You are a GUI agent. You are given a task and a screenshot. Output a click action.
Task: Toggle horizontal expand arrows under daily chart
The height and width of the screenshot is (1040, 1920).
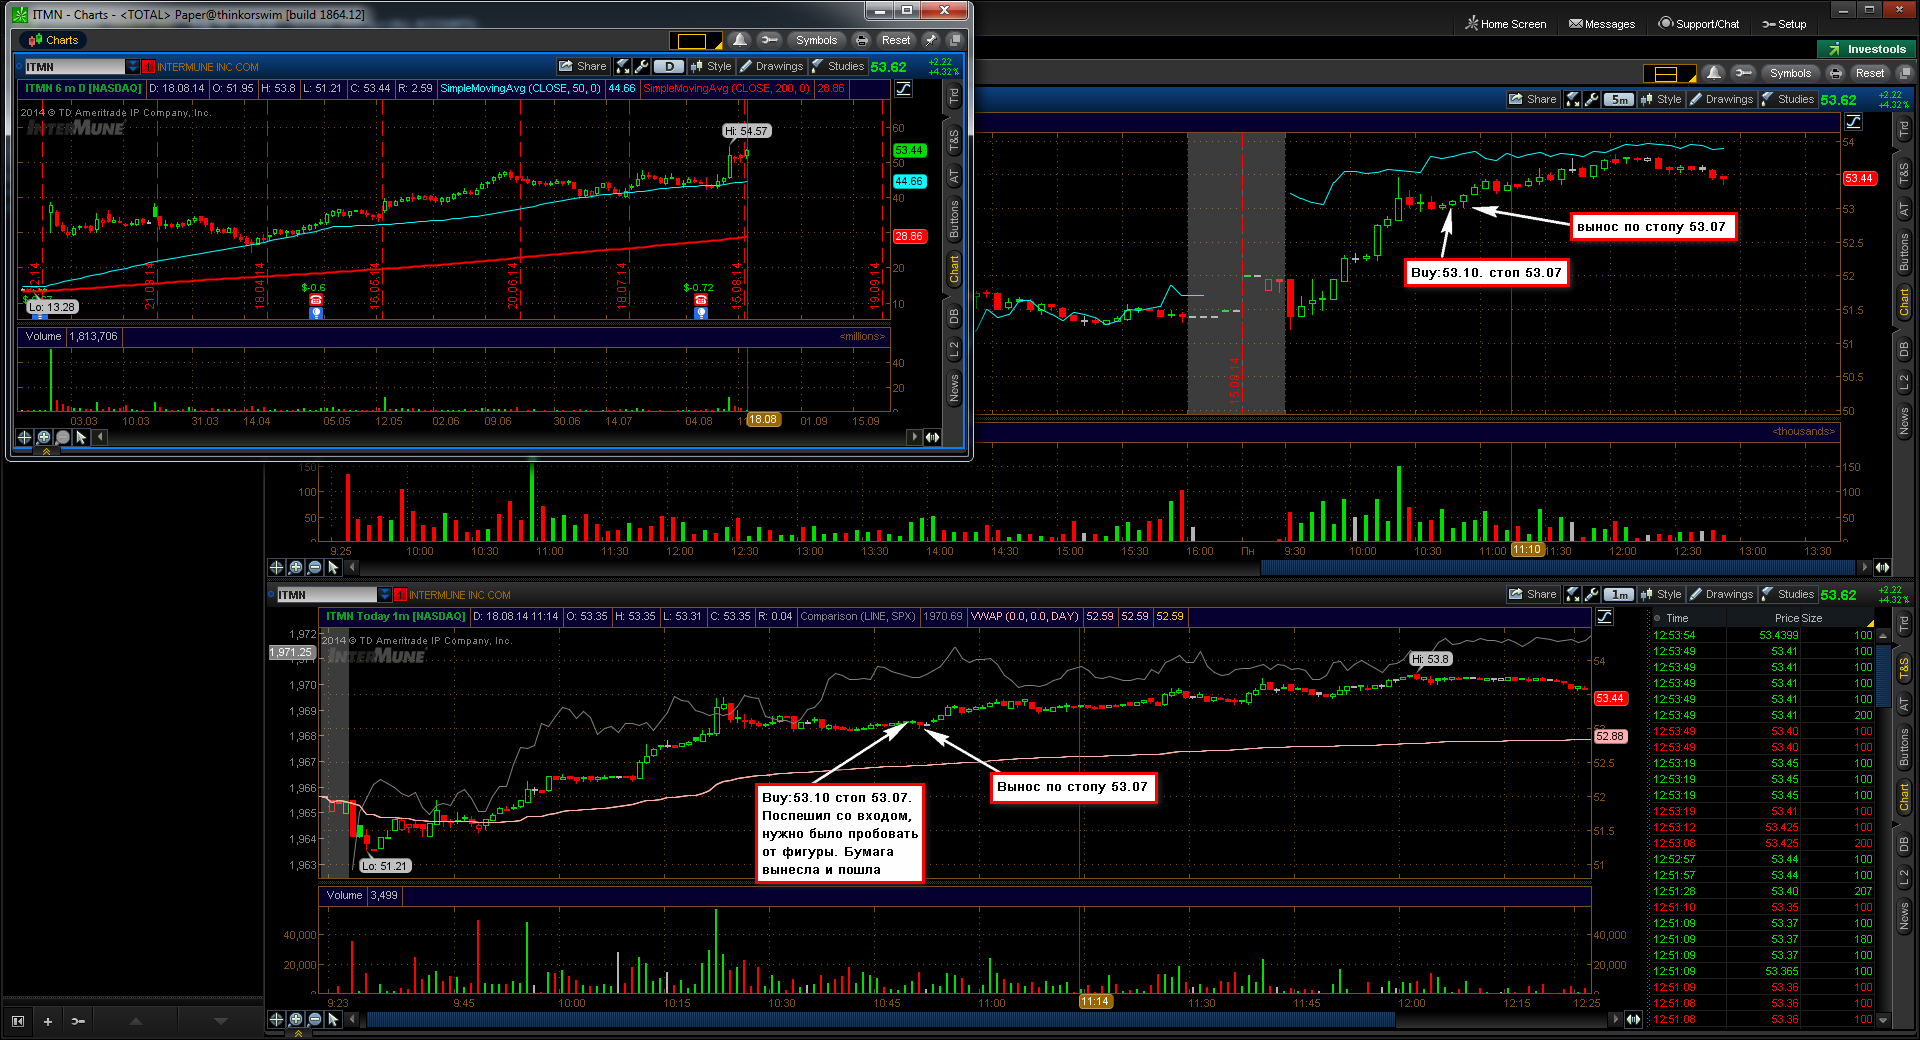click(x=933, y=437)
